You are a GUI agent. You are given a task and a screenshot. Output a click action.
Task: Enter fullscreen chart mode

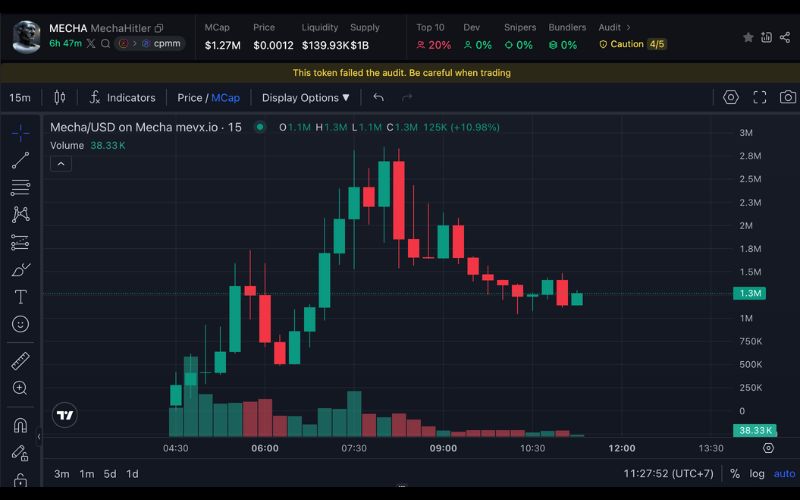pos(760,97)
